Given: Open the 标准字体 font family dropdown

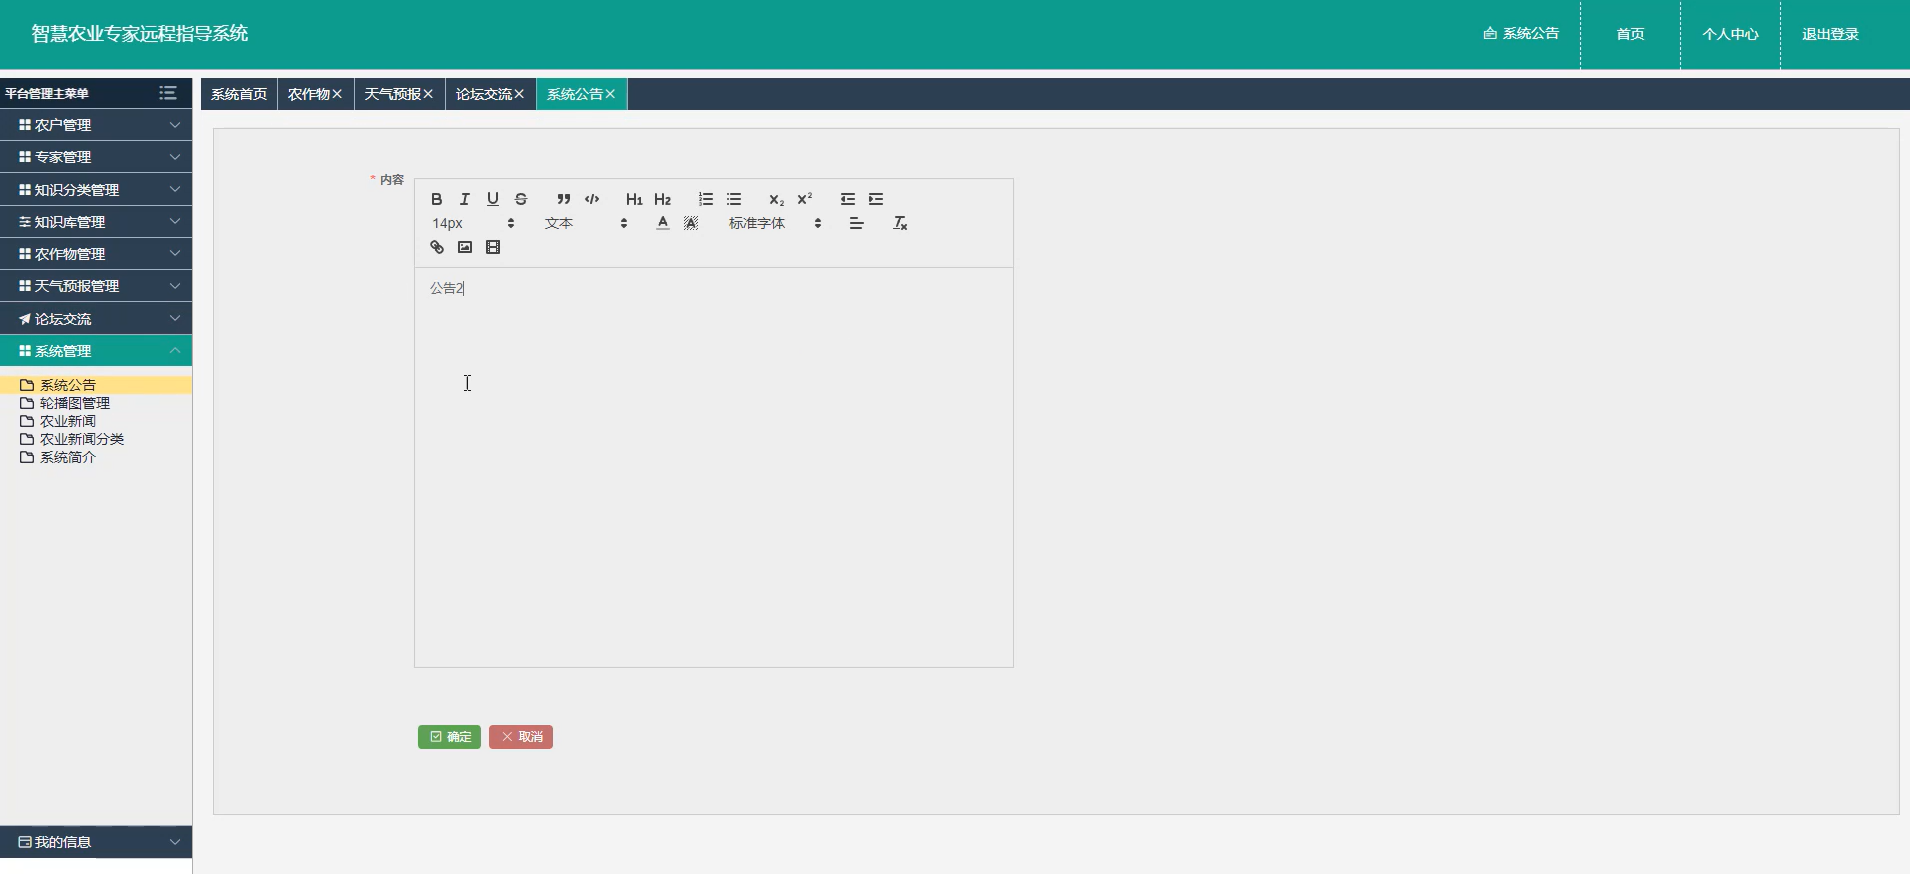Looking at the screenshot, I should click(775, 223).
